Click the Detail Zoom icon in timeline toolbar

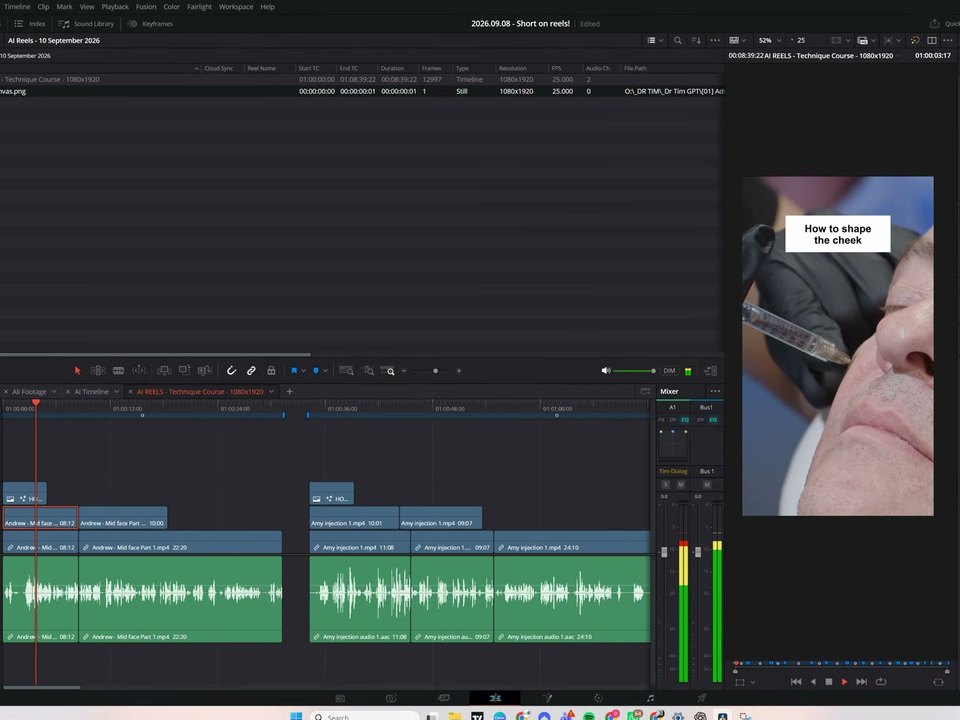(x=367, y=370)
